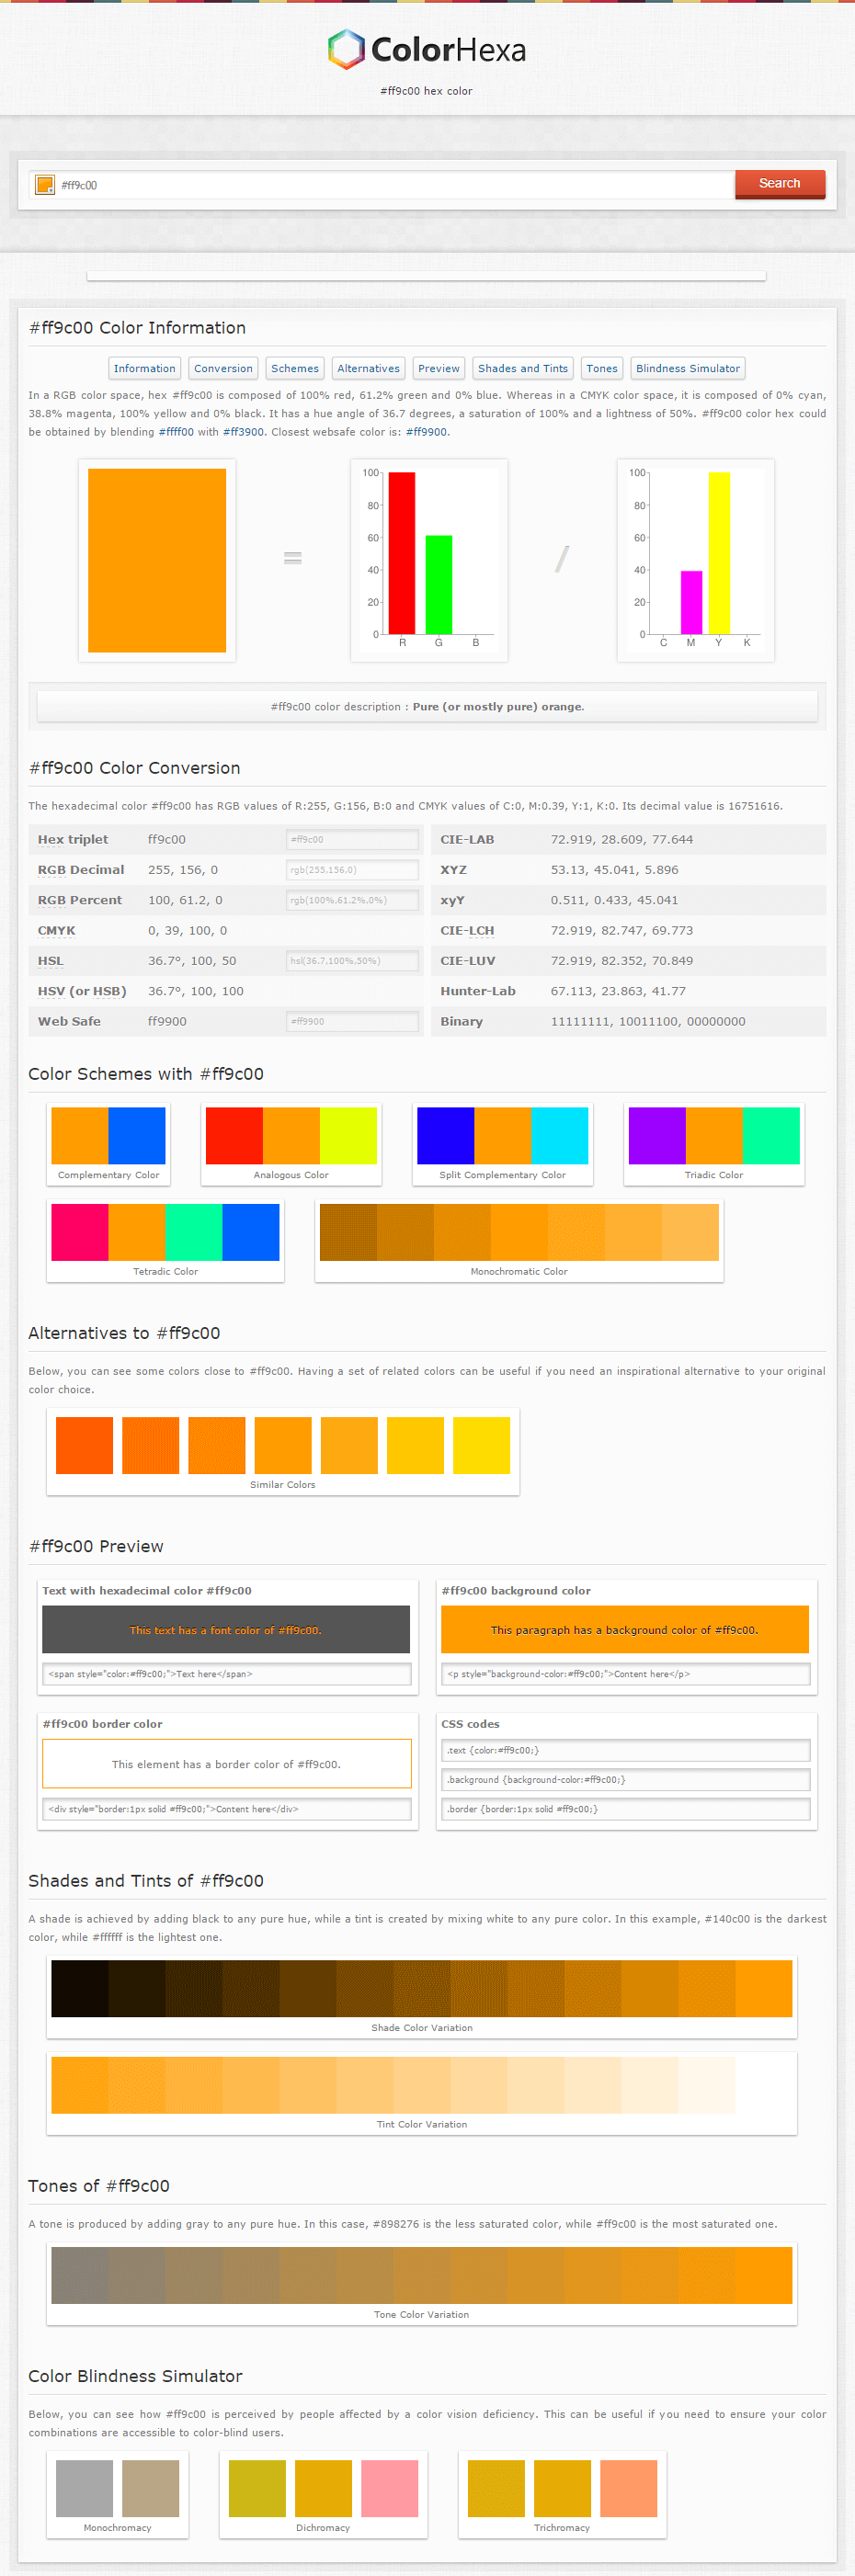This screenshot has width=855, height=2576.
Task: Click the hex triplet #ff9c00 copy field
Action: click(352, 839)
